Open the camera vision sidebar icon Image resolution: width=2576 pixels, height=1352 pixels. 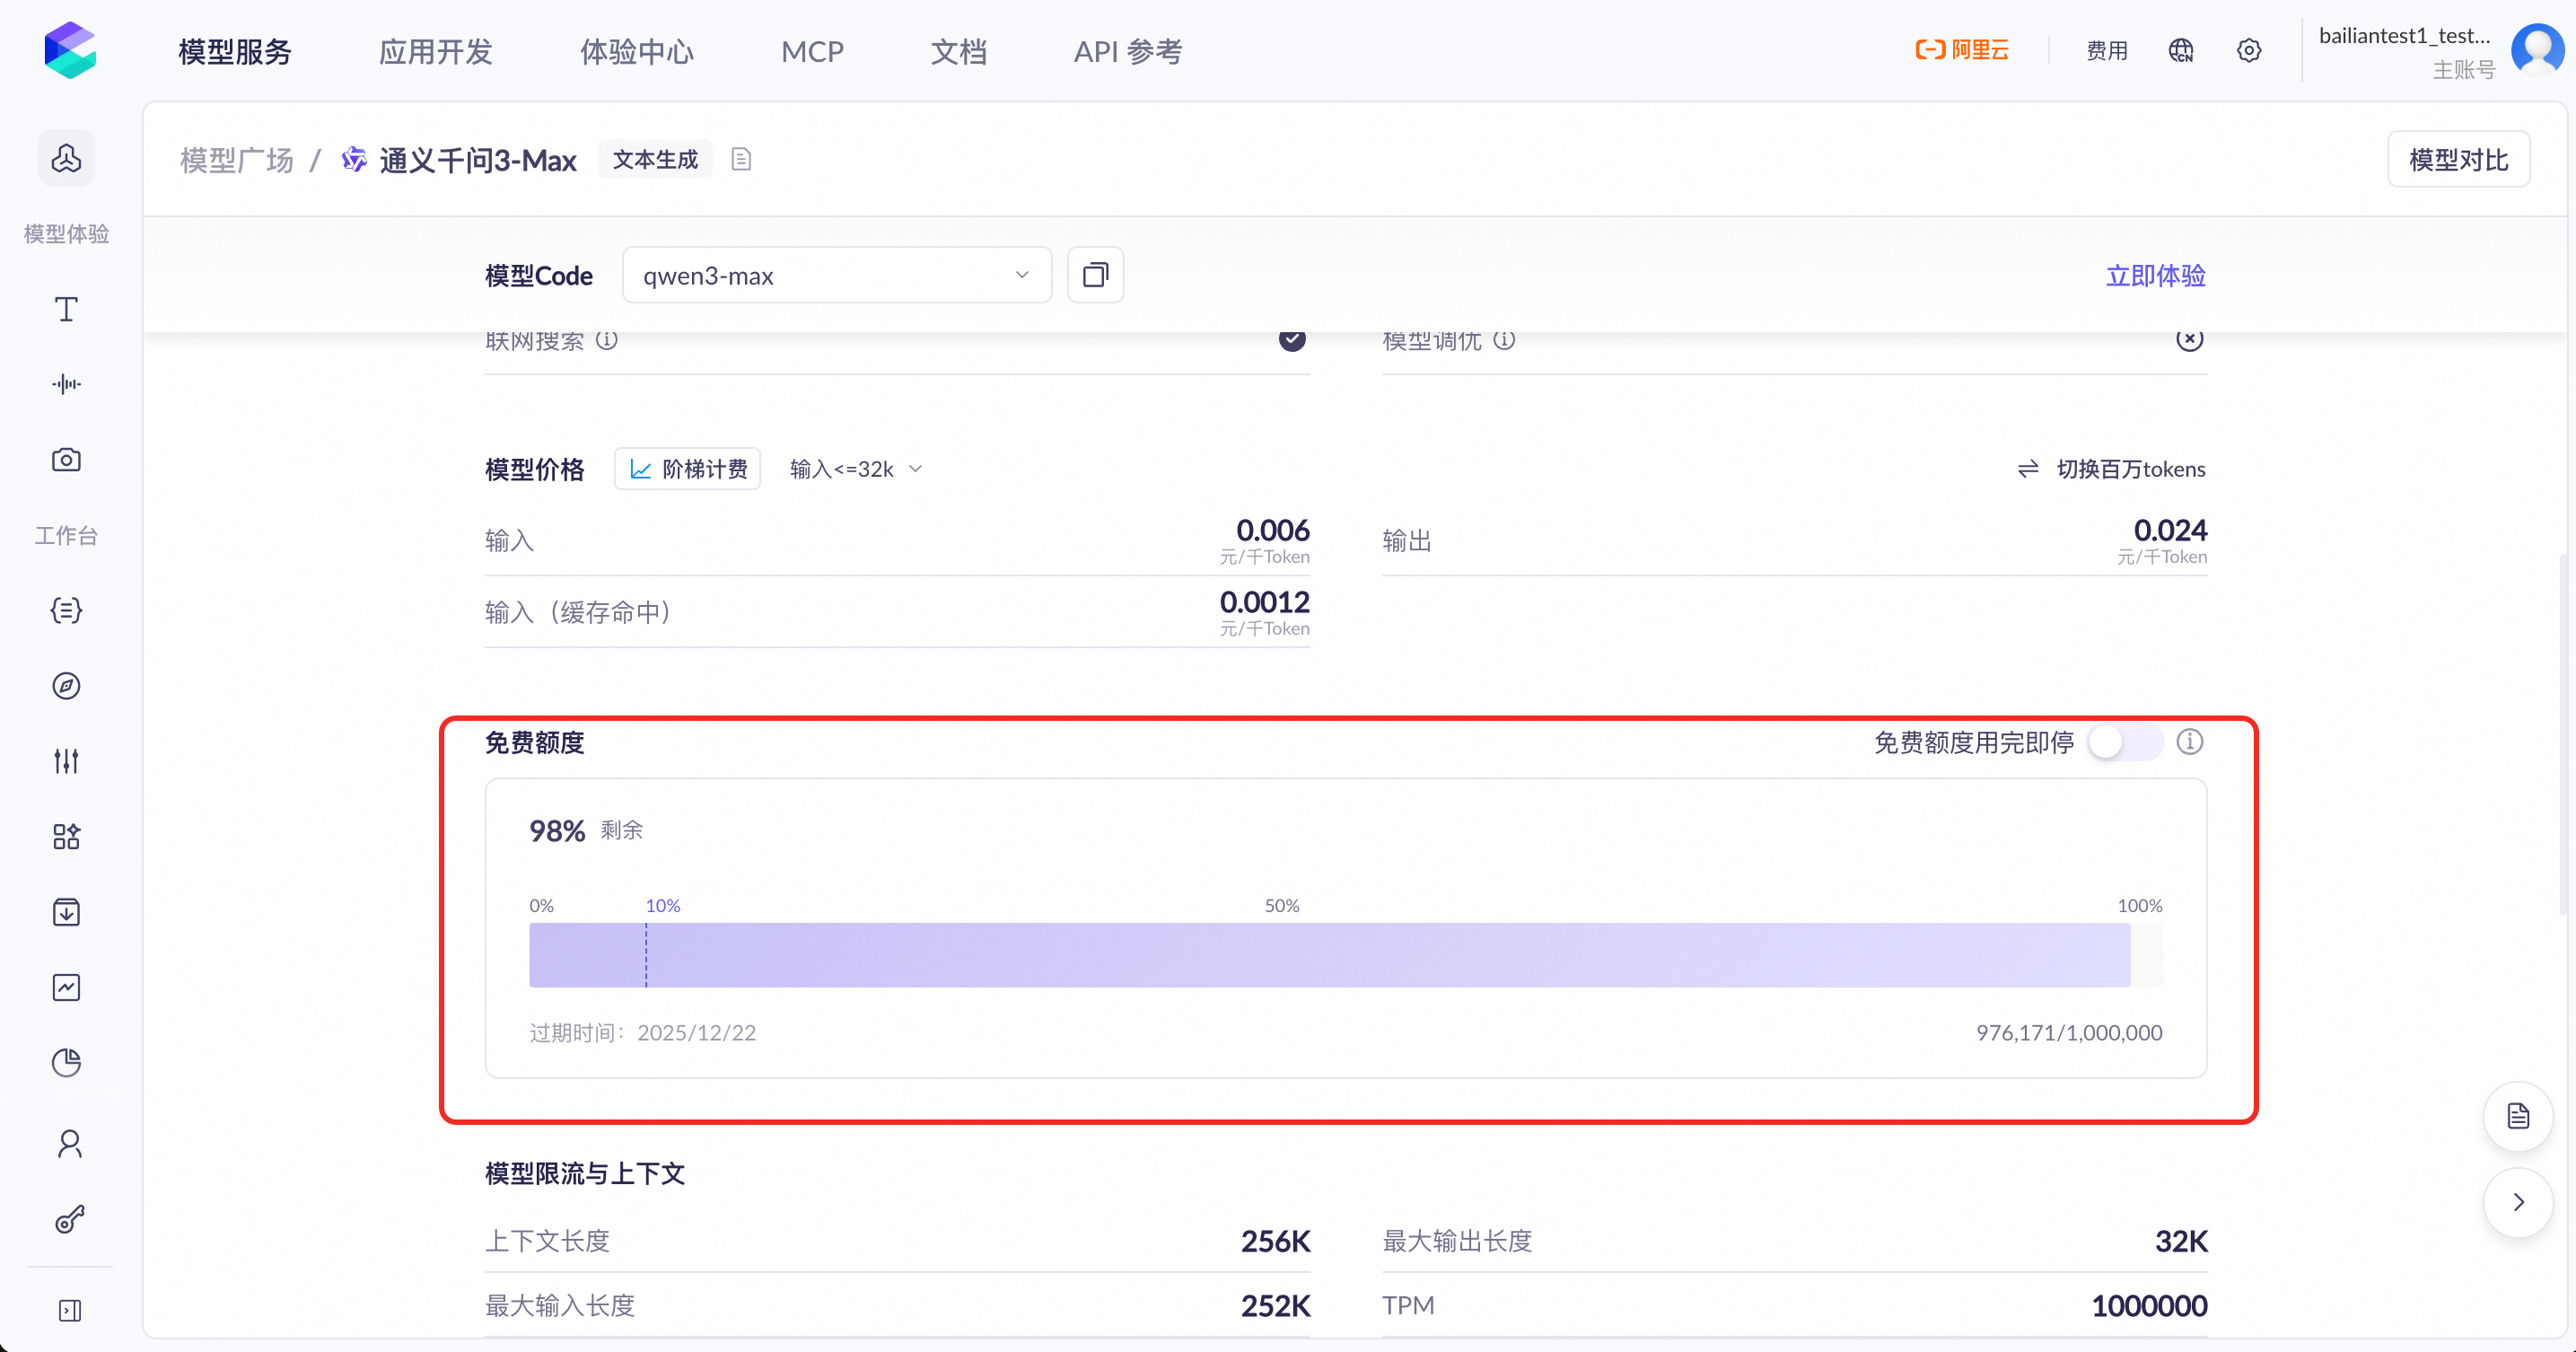[x=66, y=460]
